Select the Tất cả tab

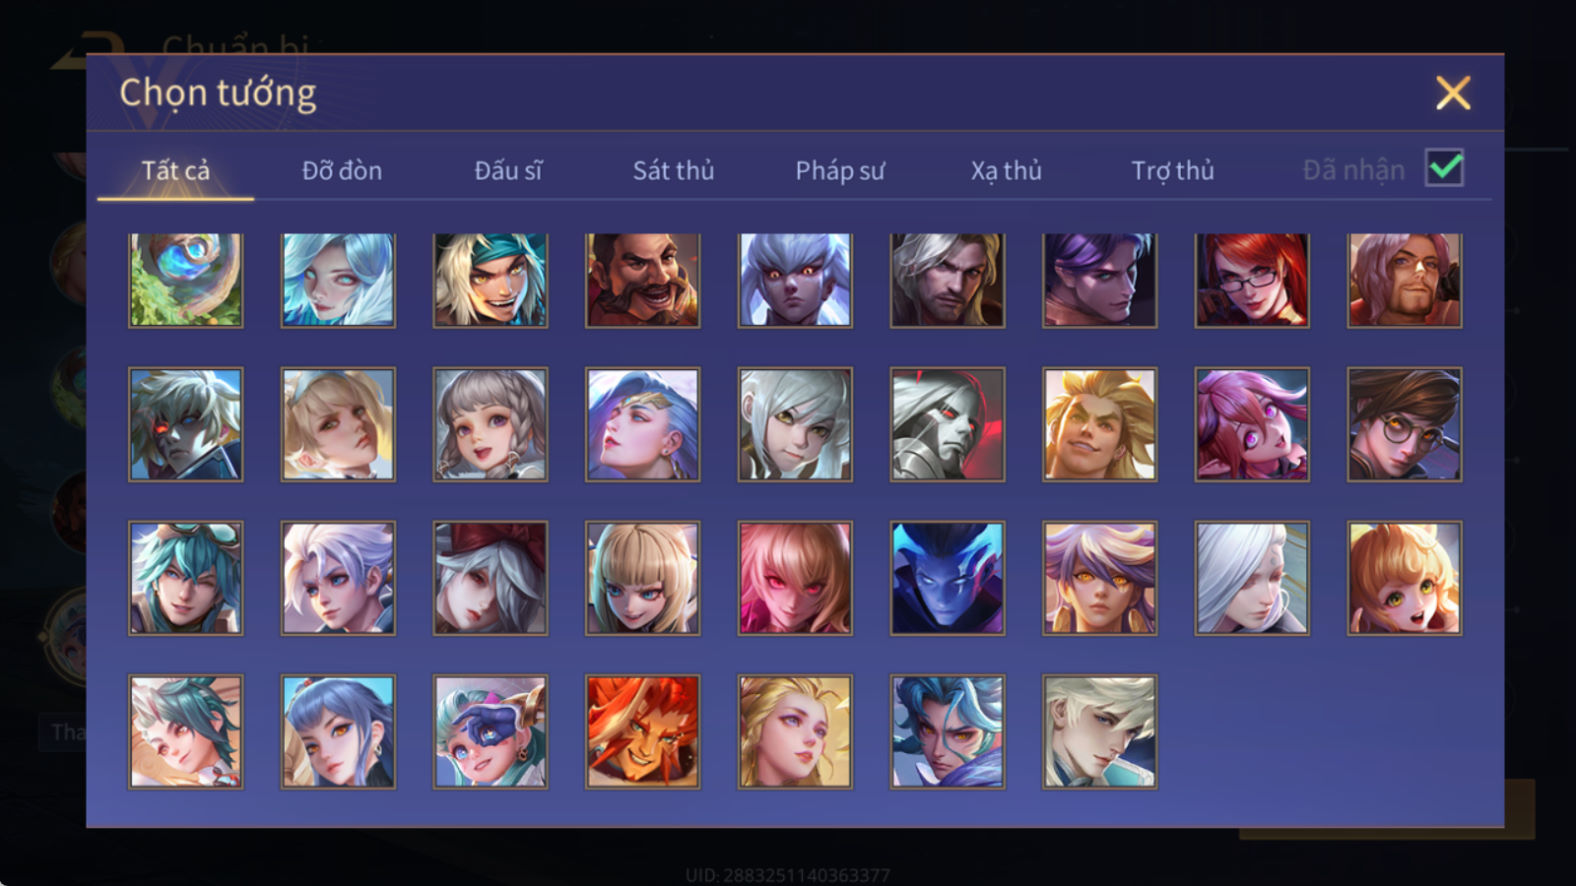(x=176, y=171)
